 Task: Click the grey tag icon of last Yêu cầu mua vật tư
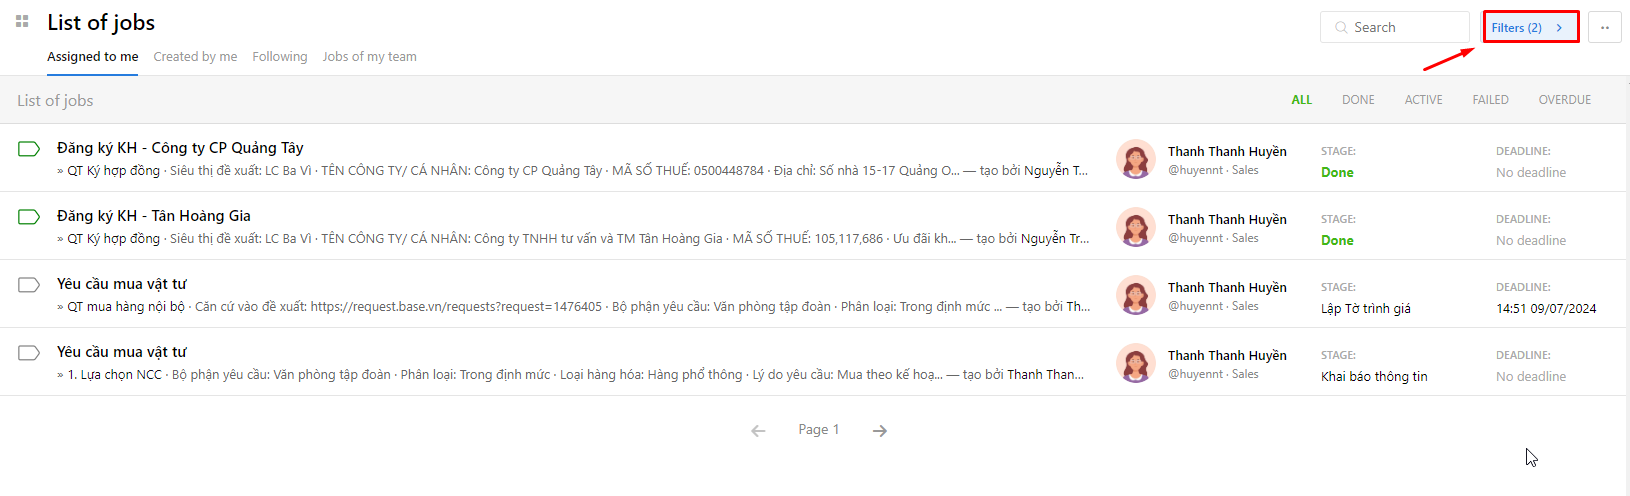pos(29,353)
